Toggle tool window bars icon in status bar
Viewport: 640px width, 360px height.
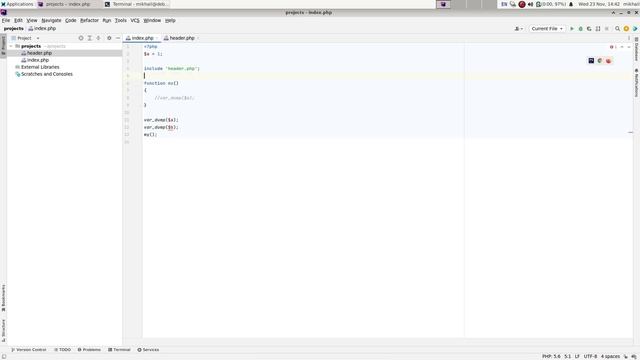pyautogui.click(x=4, y=356)
